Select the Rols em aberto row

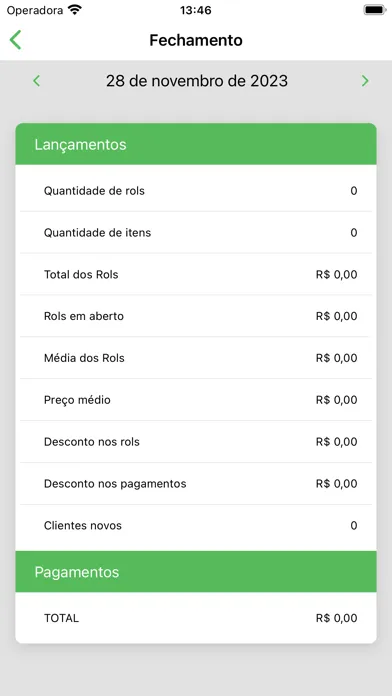click(x=196, y=316)
